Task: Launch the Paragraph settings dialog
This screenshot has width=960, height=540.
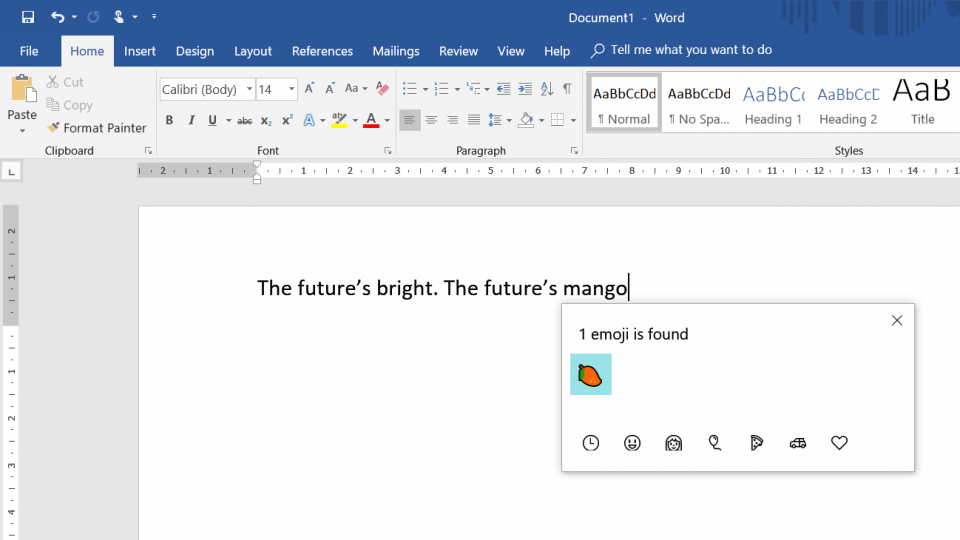Action: click(x=574, y=151)
